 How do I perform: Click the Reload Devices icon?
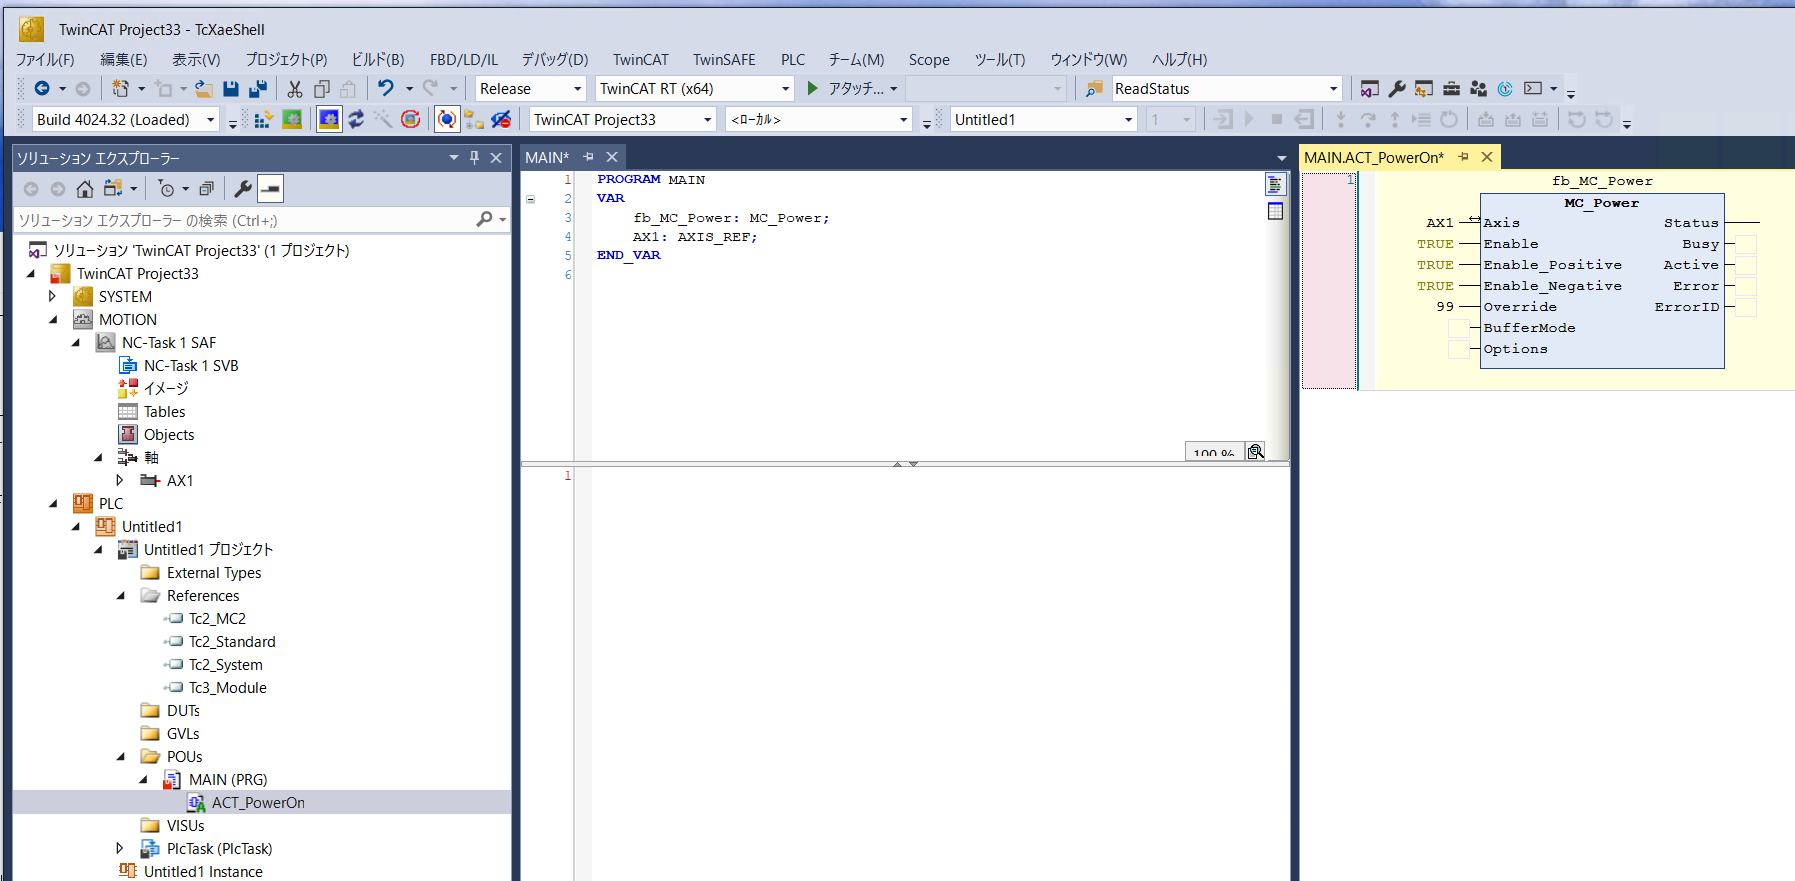[356, 120]
